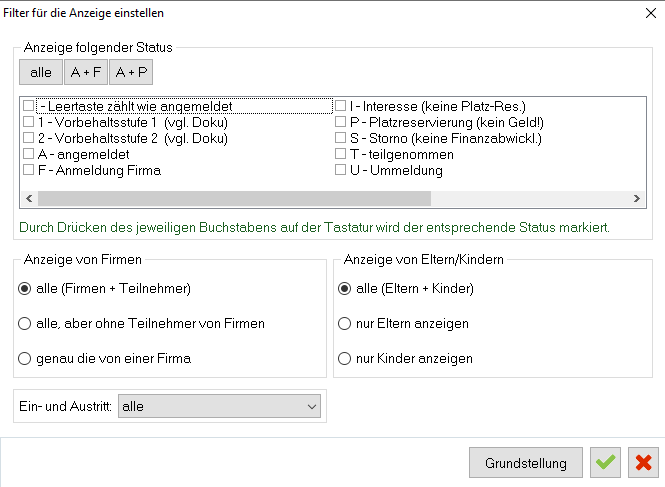665x487 pixels.
Task: Click the status list right scroll arrow
Action: click(x=637, y=199)
